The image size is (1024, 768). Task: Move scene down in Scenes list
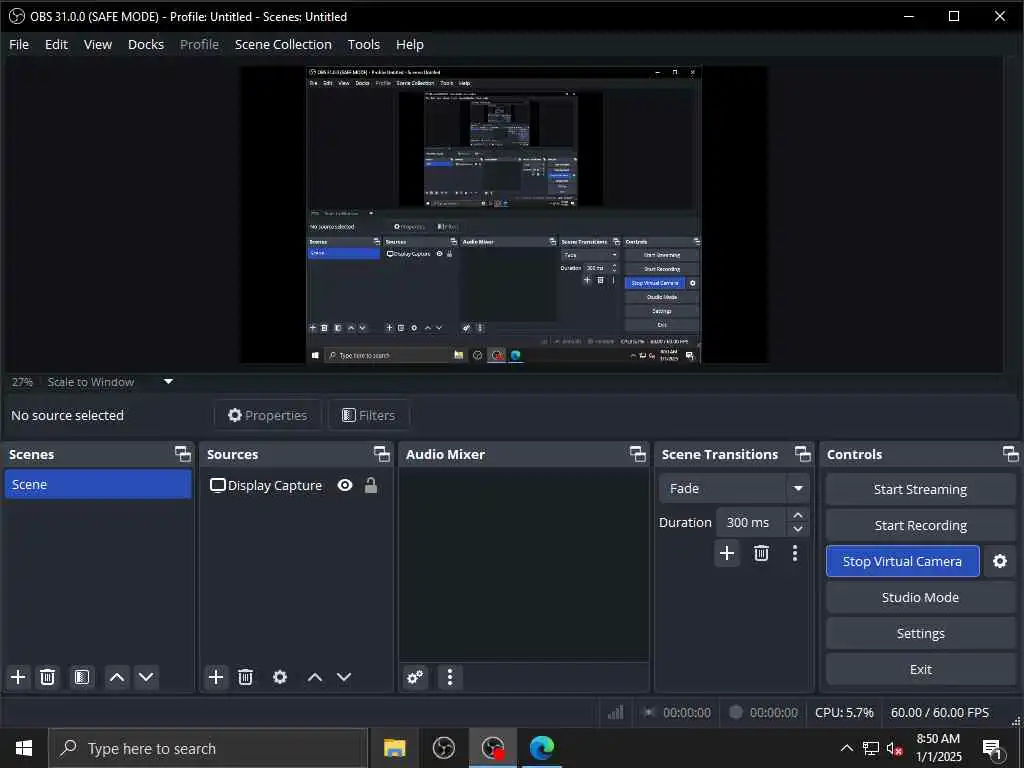146,677
